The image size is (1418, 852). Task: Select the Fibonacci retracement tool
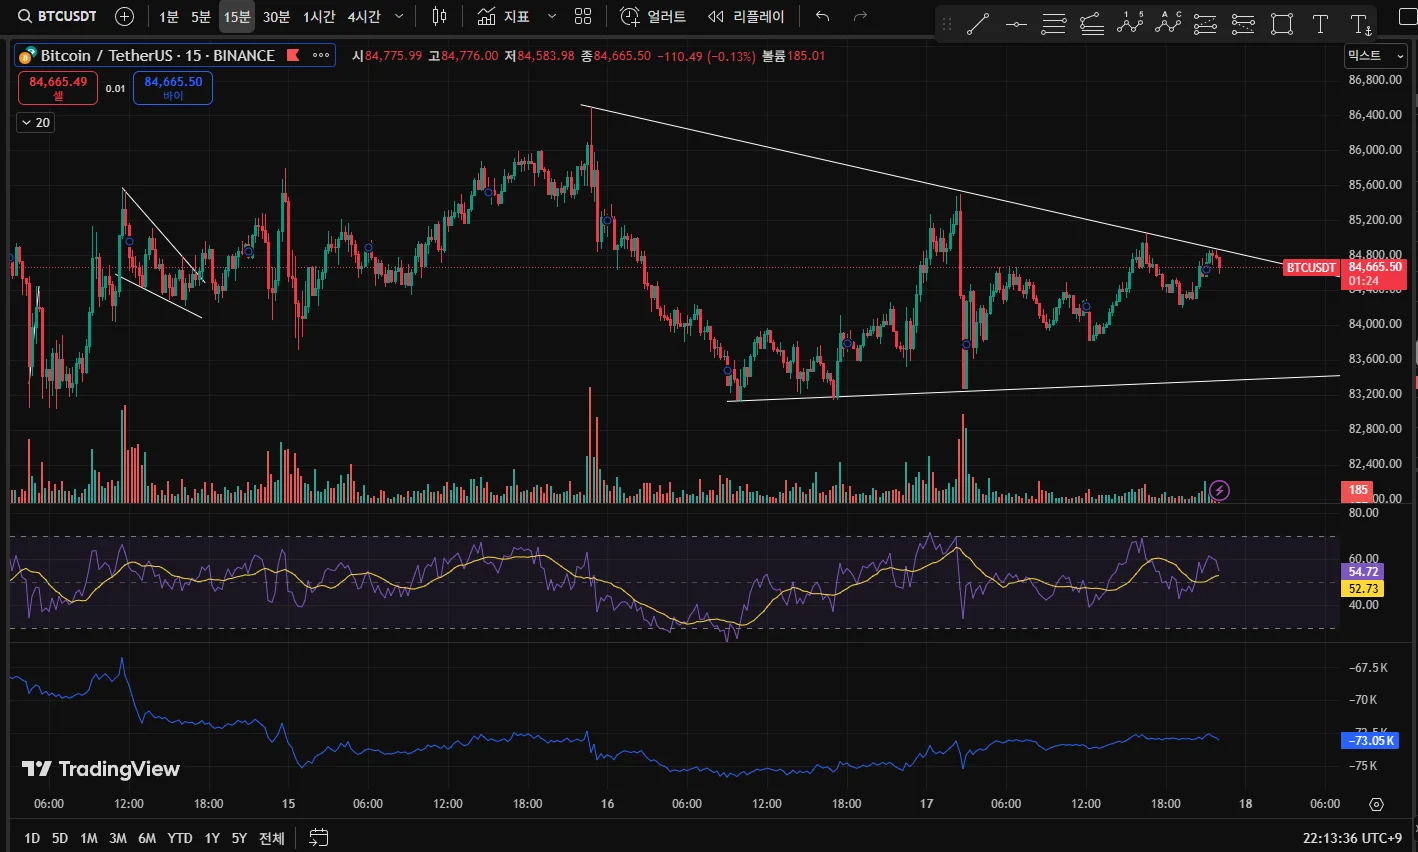click(x=1053, y=24)
